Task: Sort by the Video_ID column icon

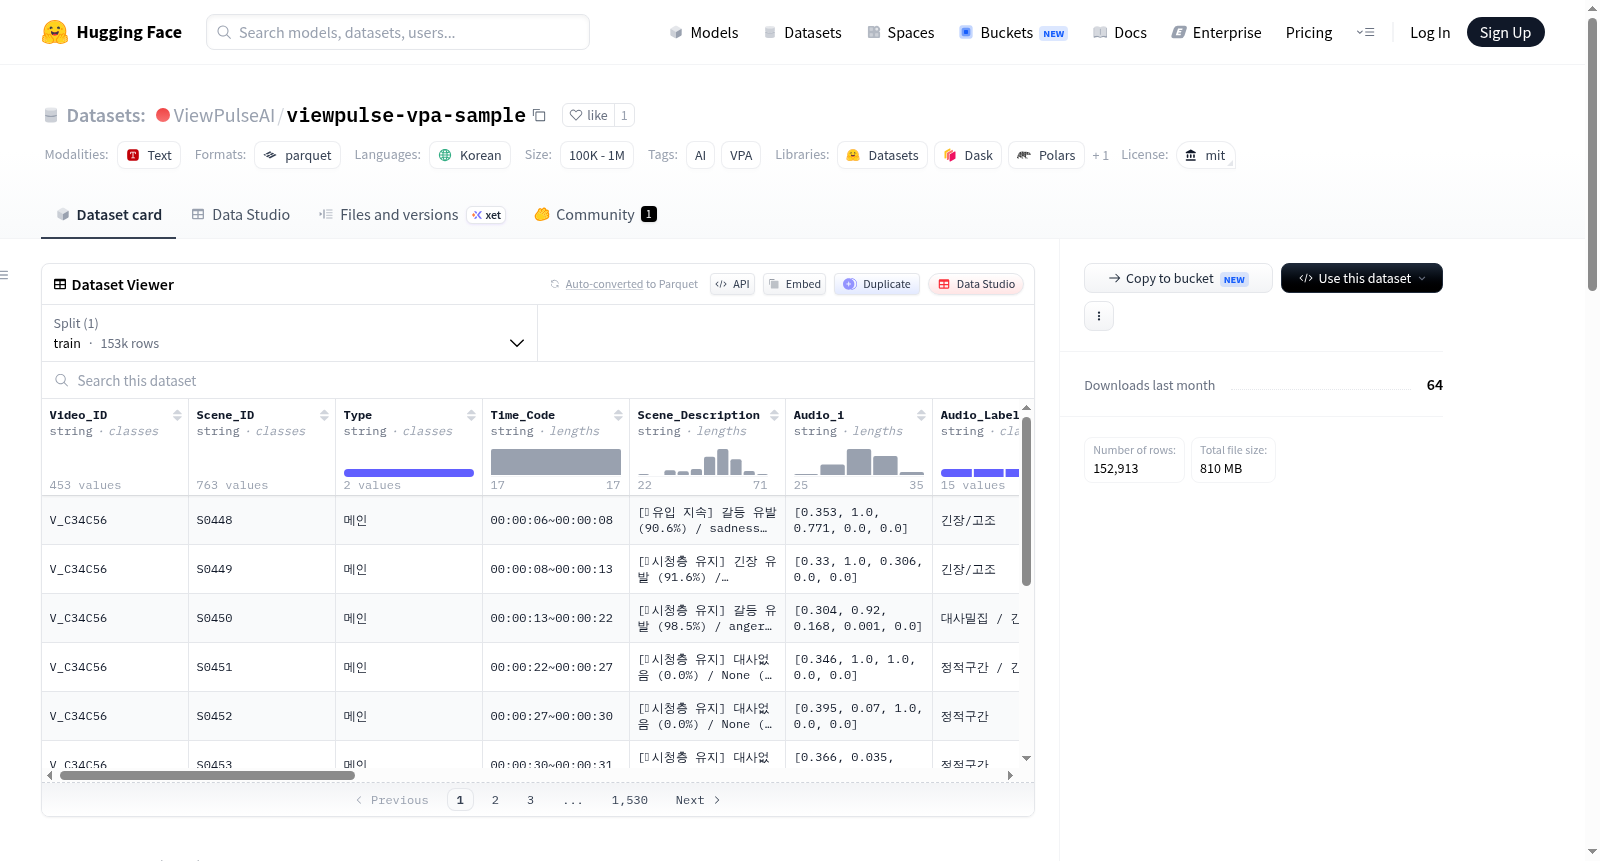Action: 177,415
